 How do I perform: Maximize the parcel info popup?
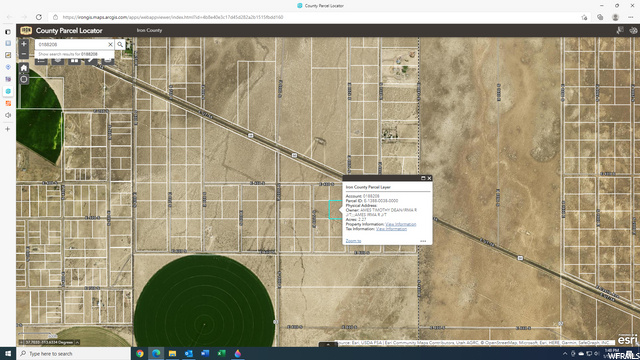[423, 178]
